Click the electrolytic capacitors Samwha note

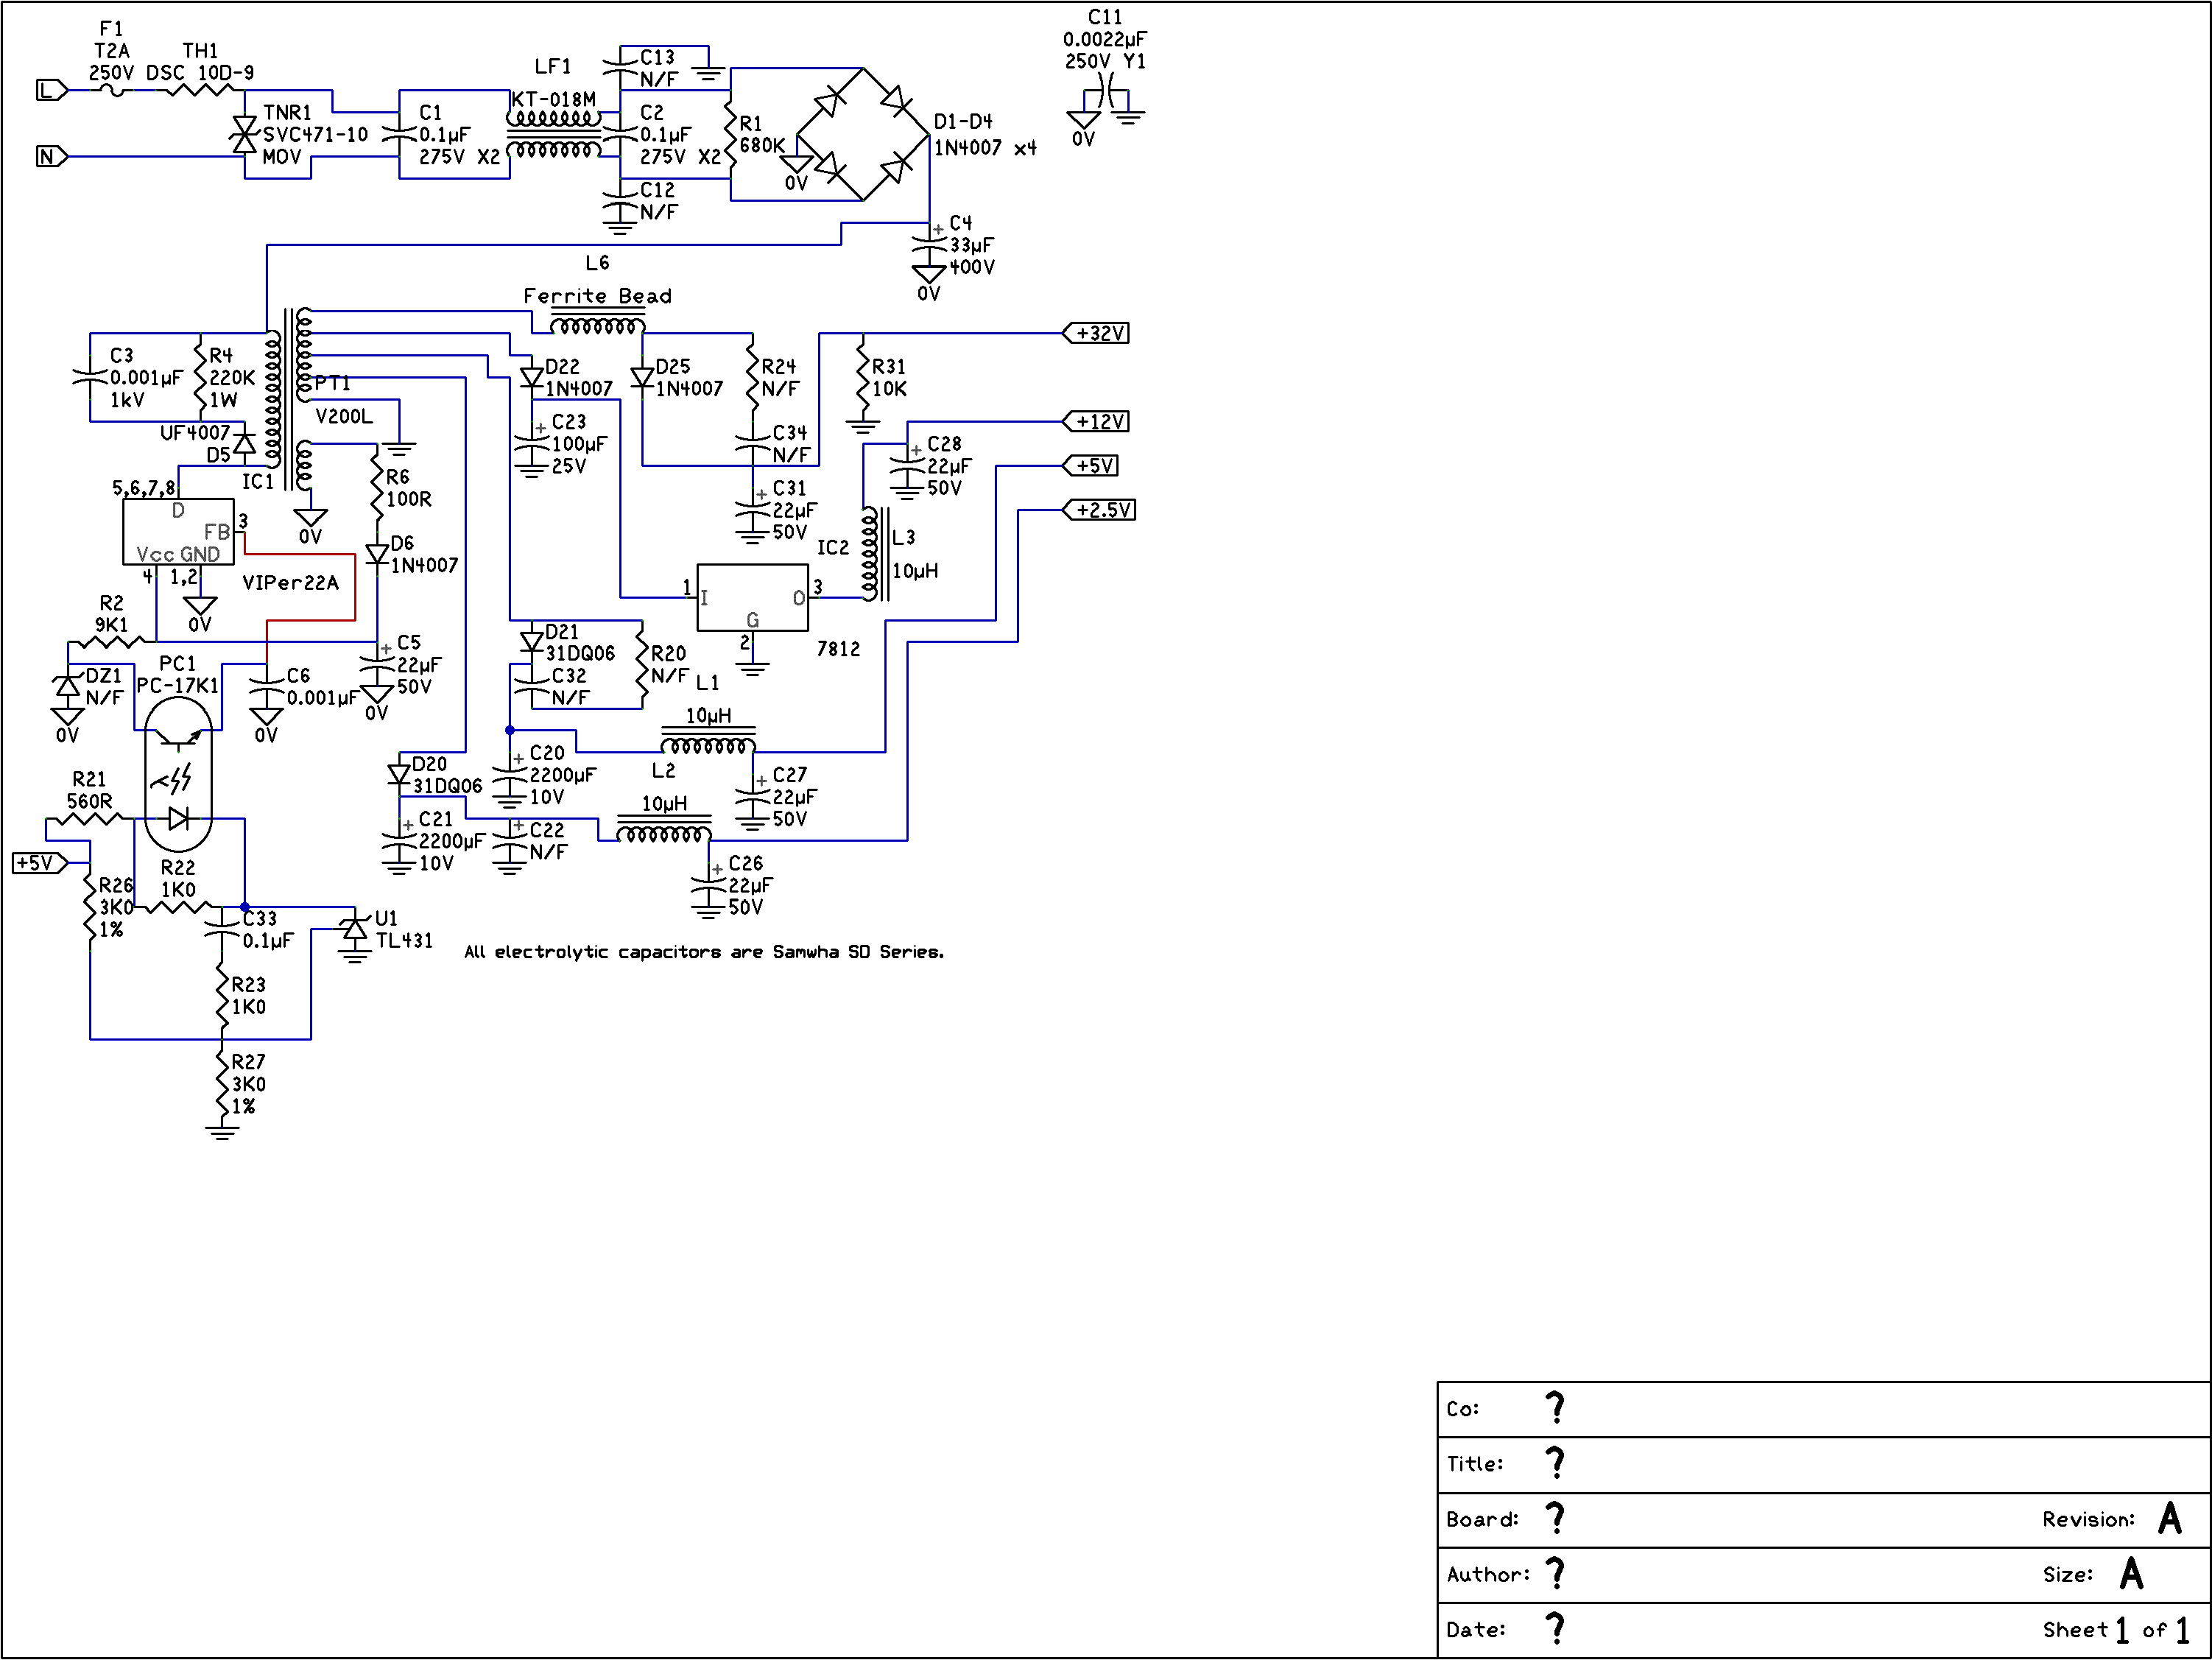[704, 951]
